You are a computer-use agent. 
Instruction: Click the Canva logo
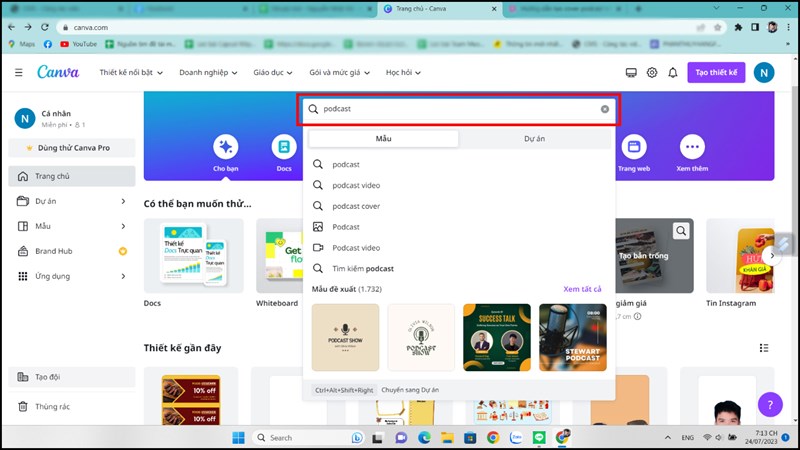(58, 72)
